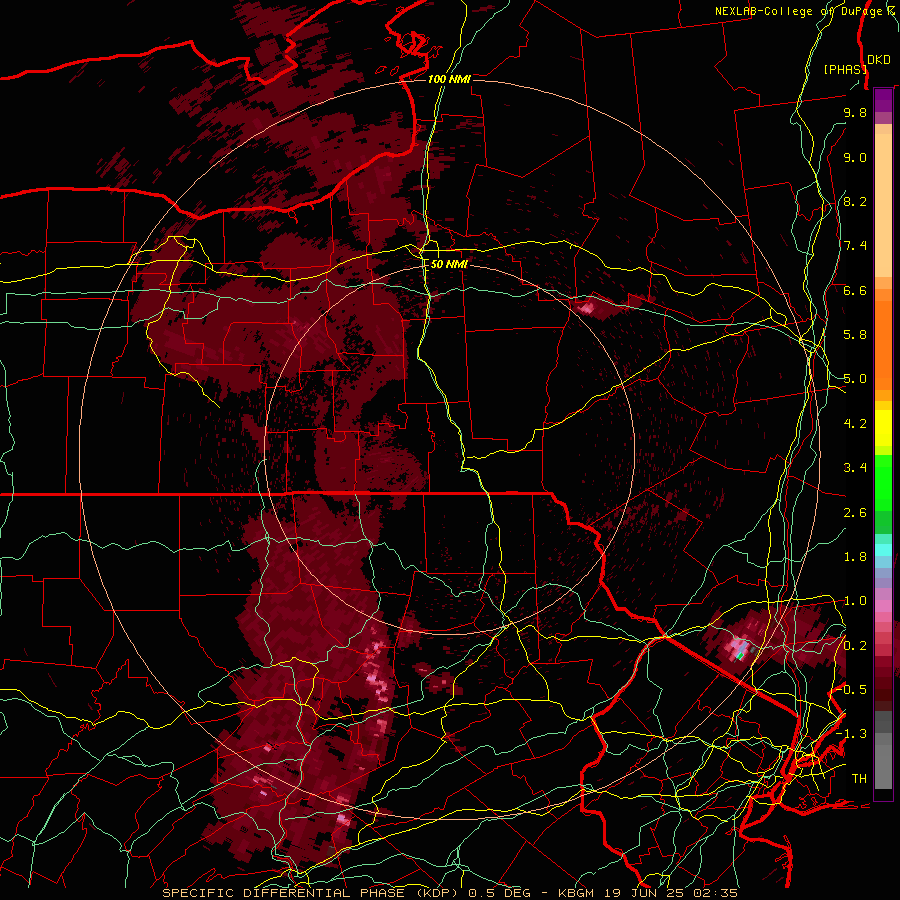900x900 pixels.
Task: Click the 100 NMI range ring label
Action: (449, 79)
